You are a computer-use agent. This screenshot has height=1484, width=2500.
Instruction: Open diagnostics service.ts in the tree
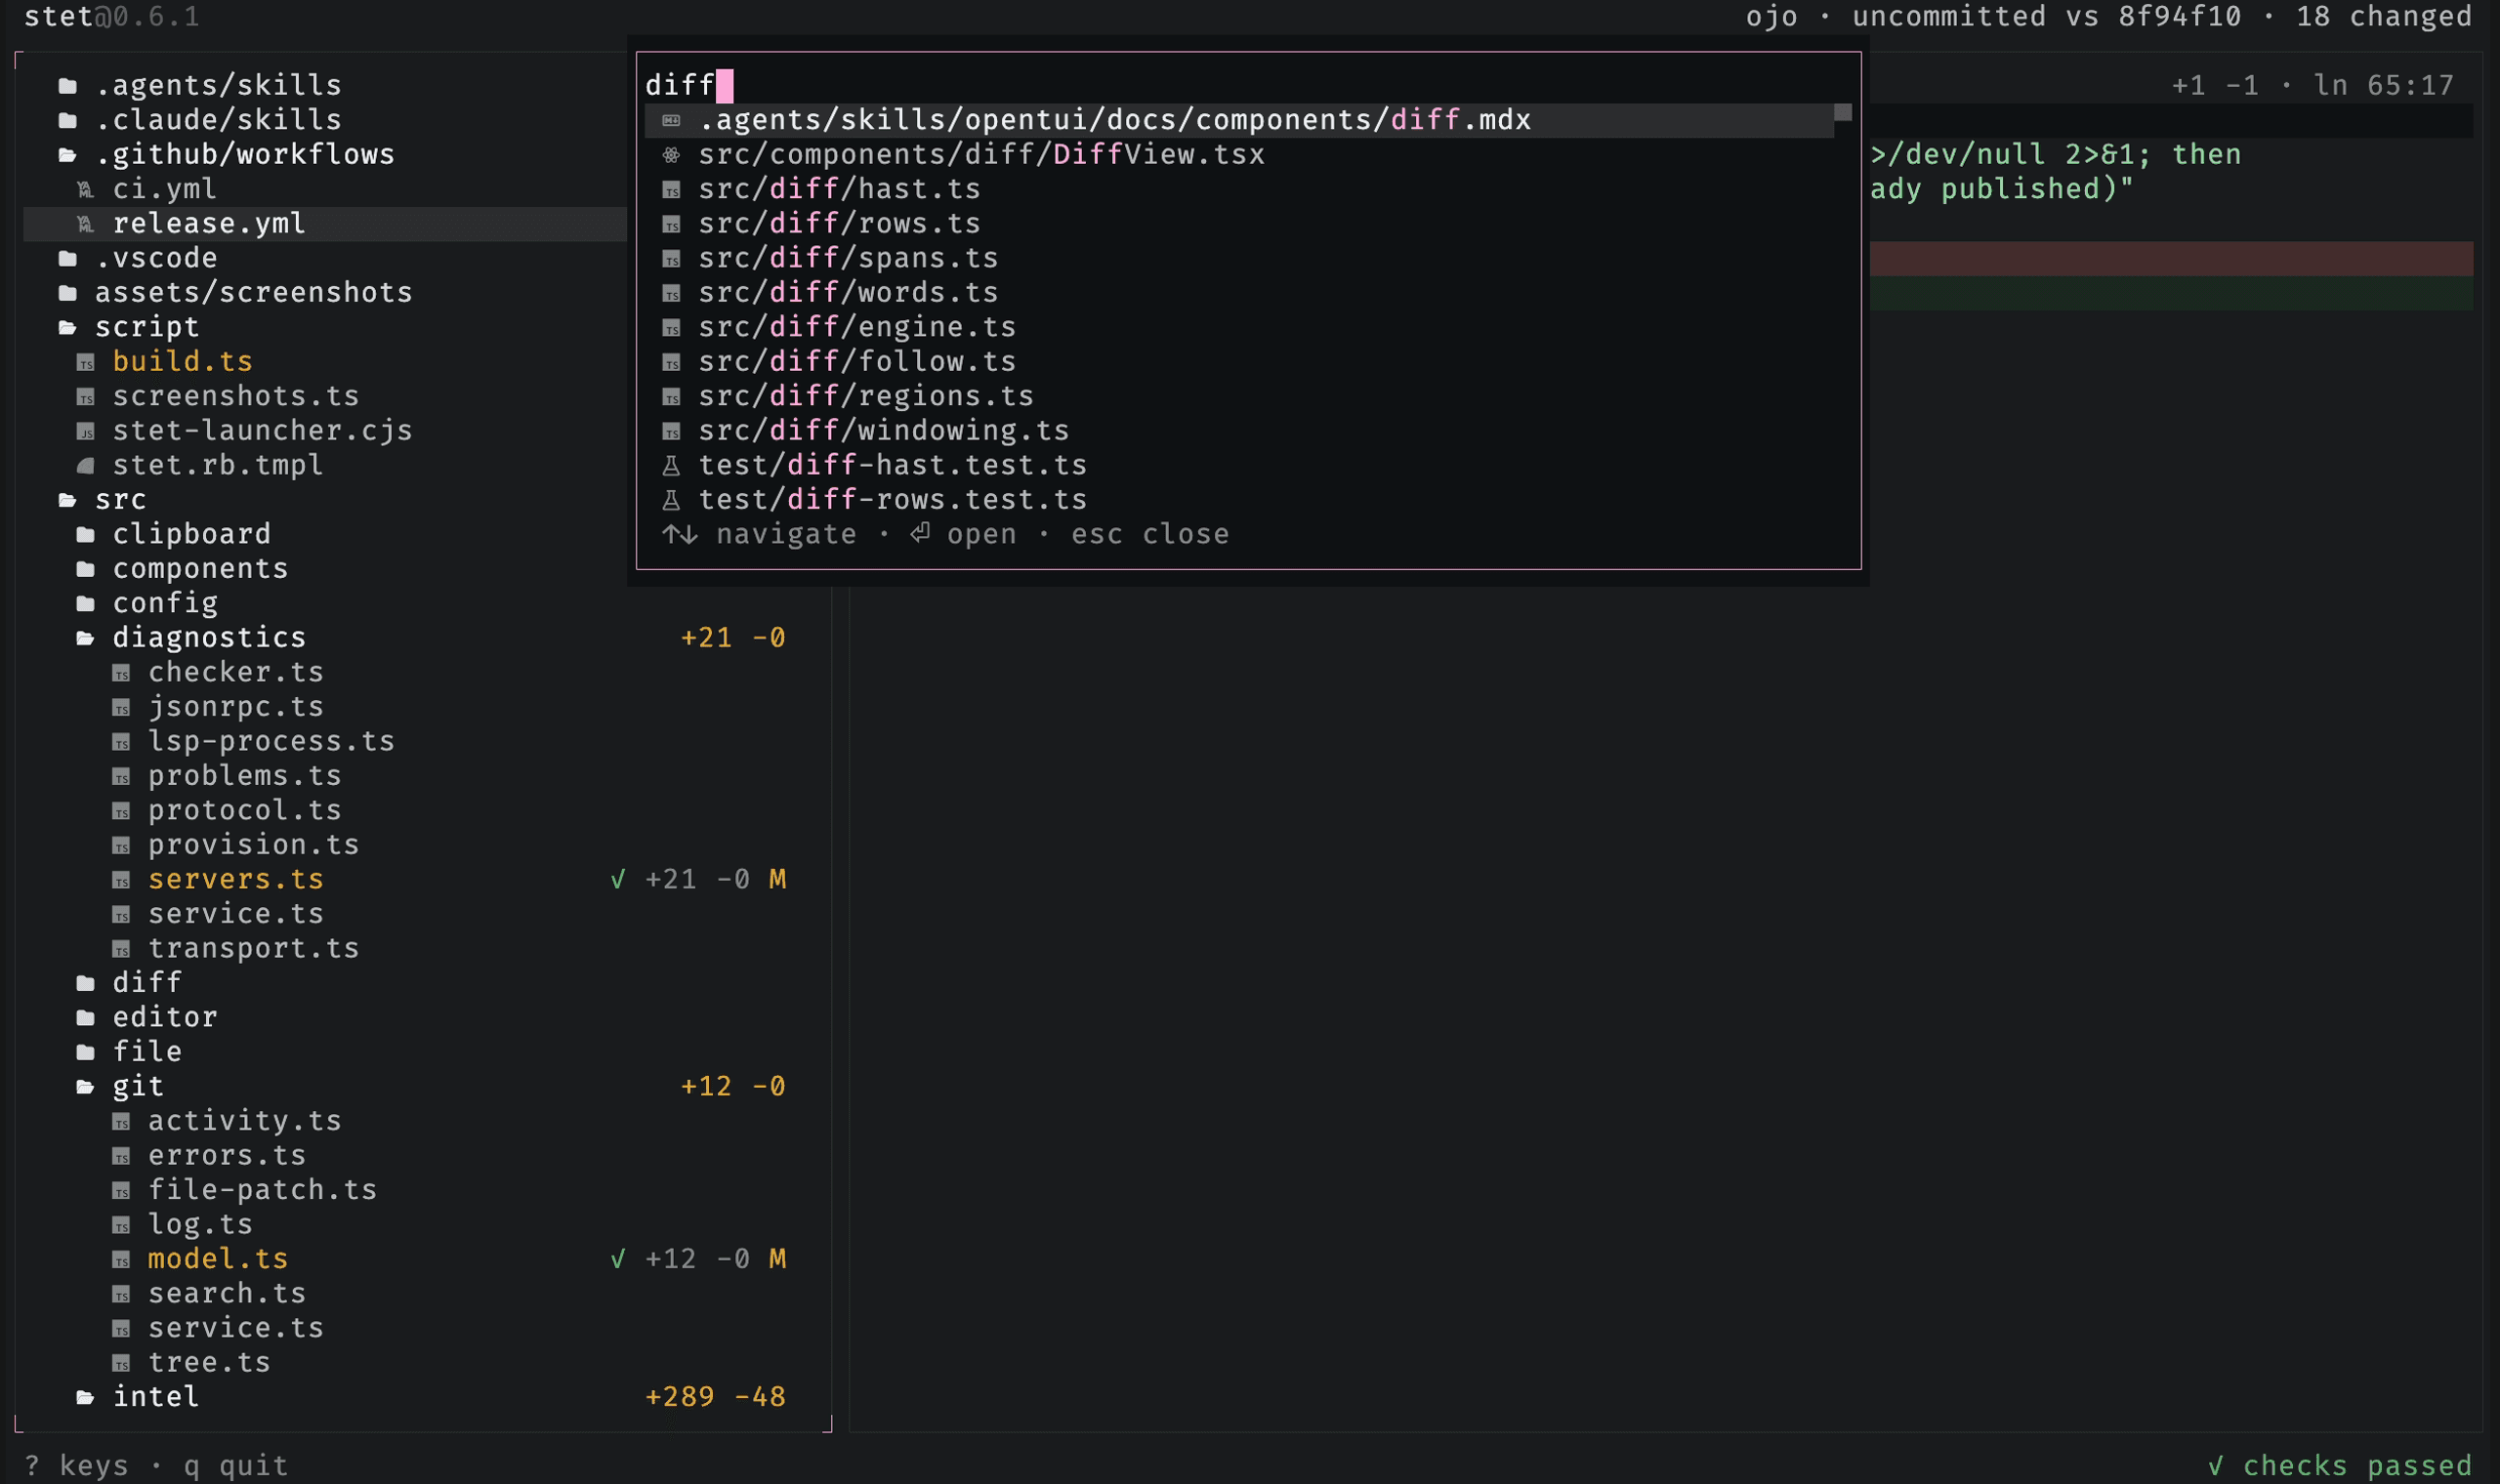(x=236, y=914)
